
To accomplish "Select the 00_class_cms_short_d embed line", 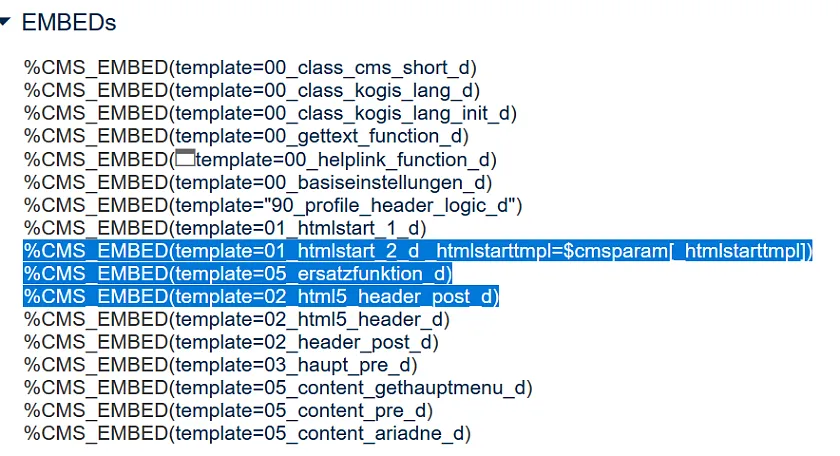I will (250, 68).
